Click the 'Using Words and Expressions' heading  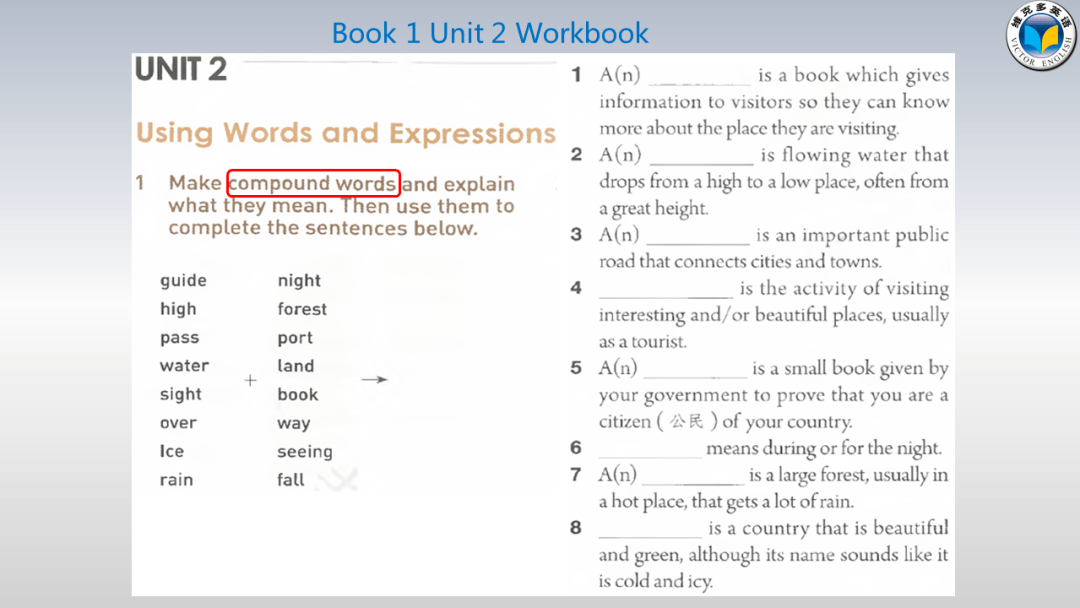[x=345, y=133]
